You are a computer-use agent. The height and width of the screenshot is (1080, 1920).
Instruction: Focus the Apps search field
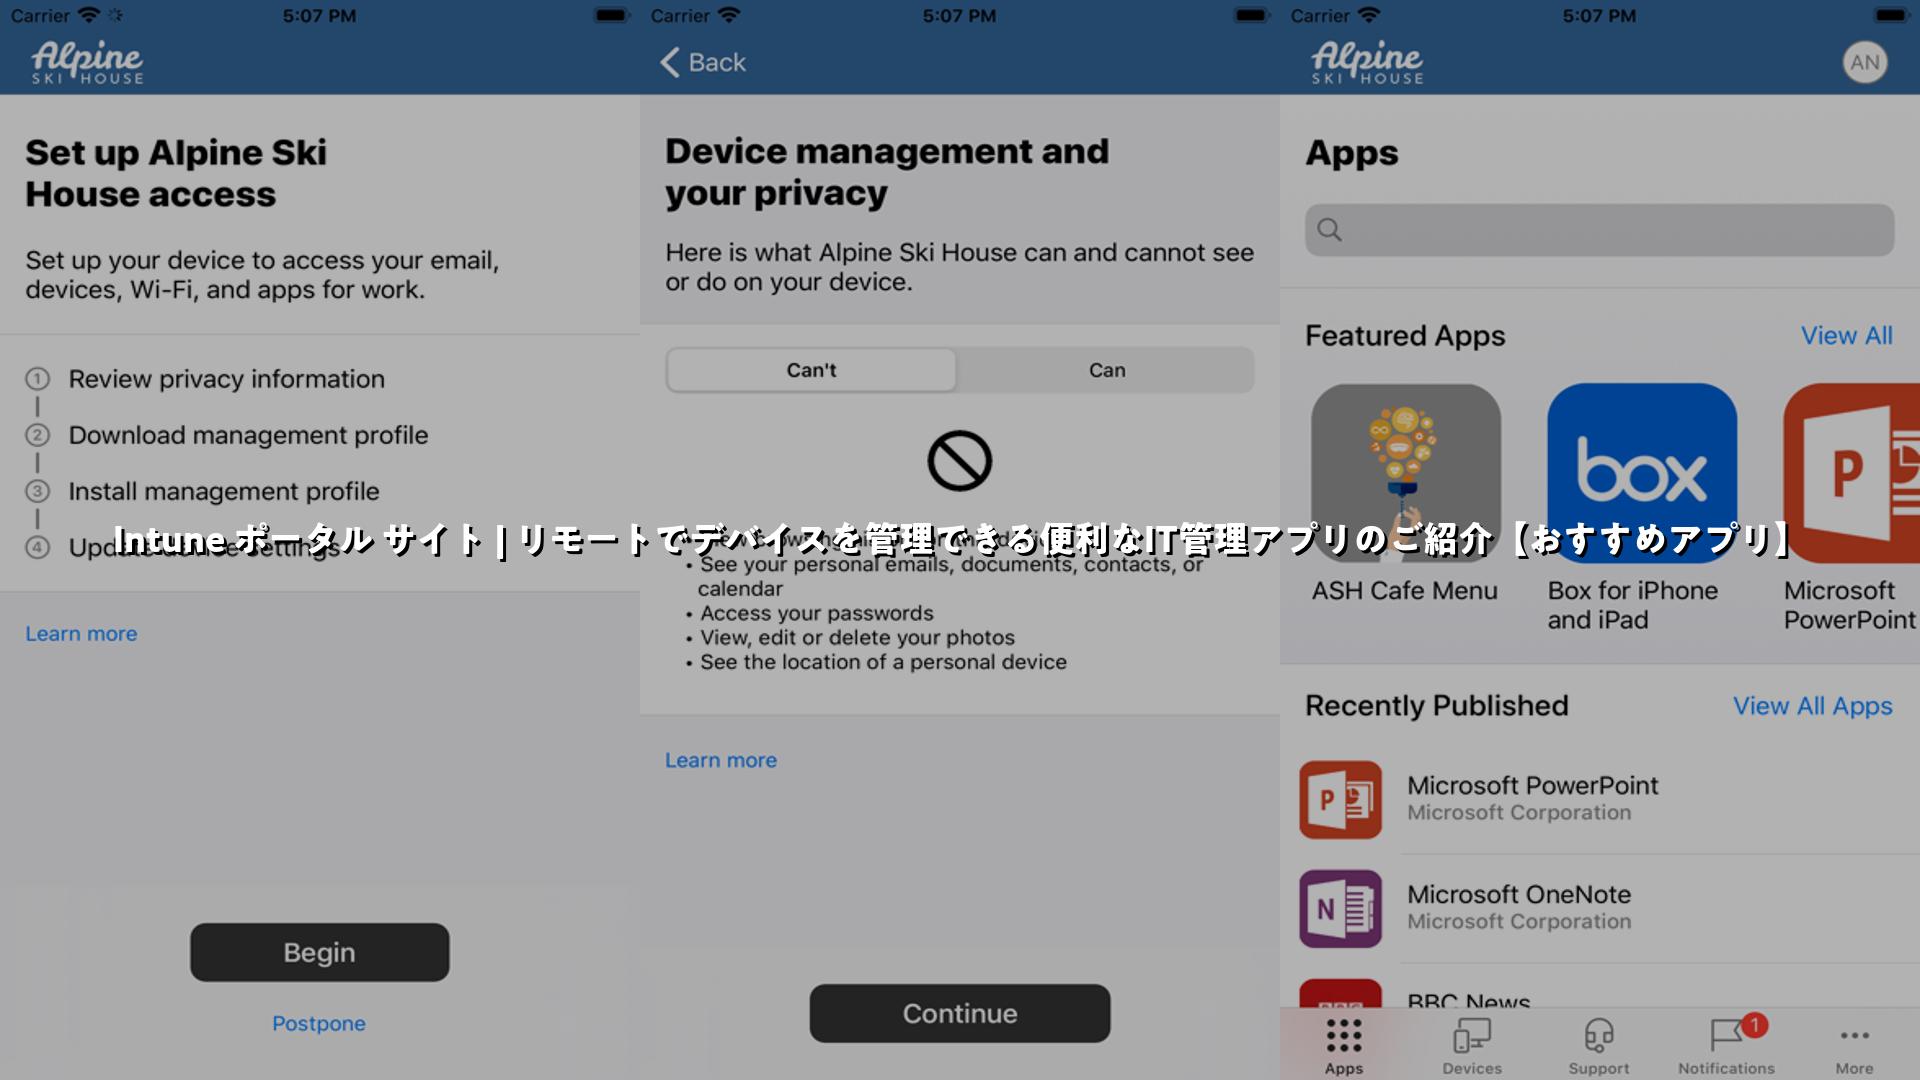tap(1599, 230)
